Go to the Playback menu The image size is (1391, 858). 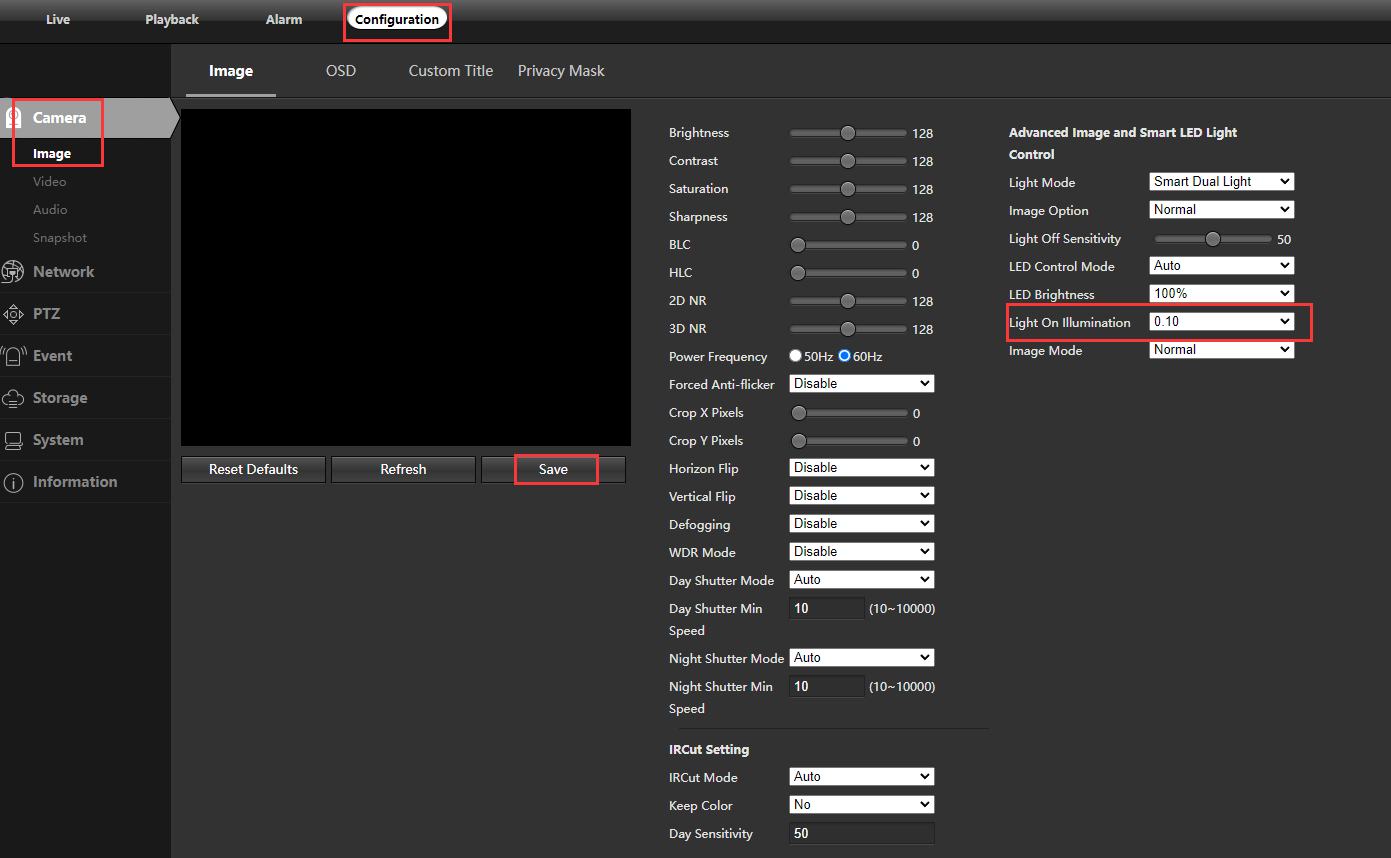[x=172, y=20]
